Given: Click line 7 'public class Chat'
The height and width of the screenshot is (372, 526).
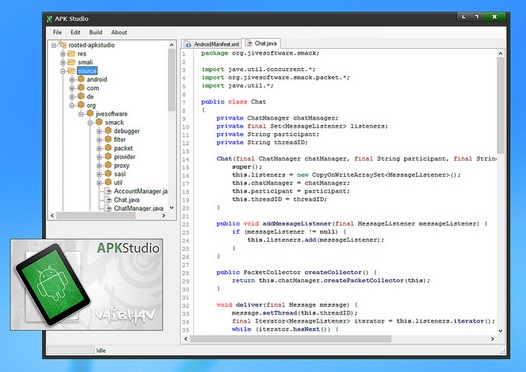Looking at the screenshot, I should pos(233,102).
